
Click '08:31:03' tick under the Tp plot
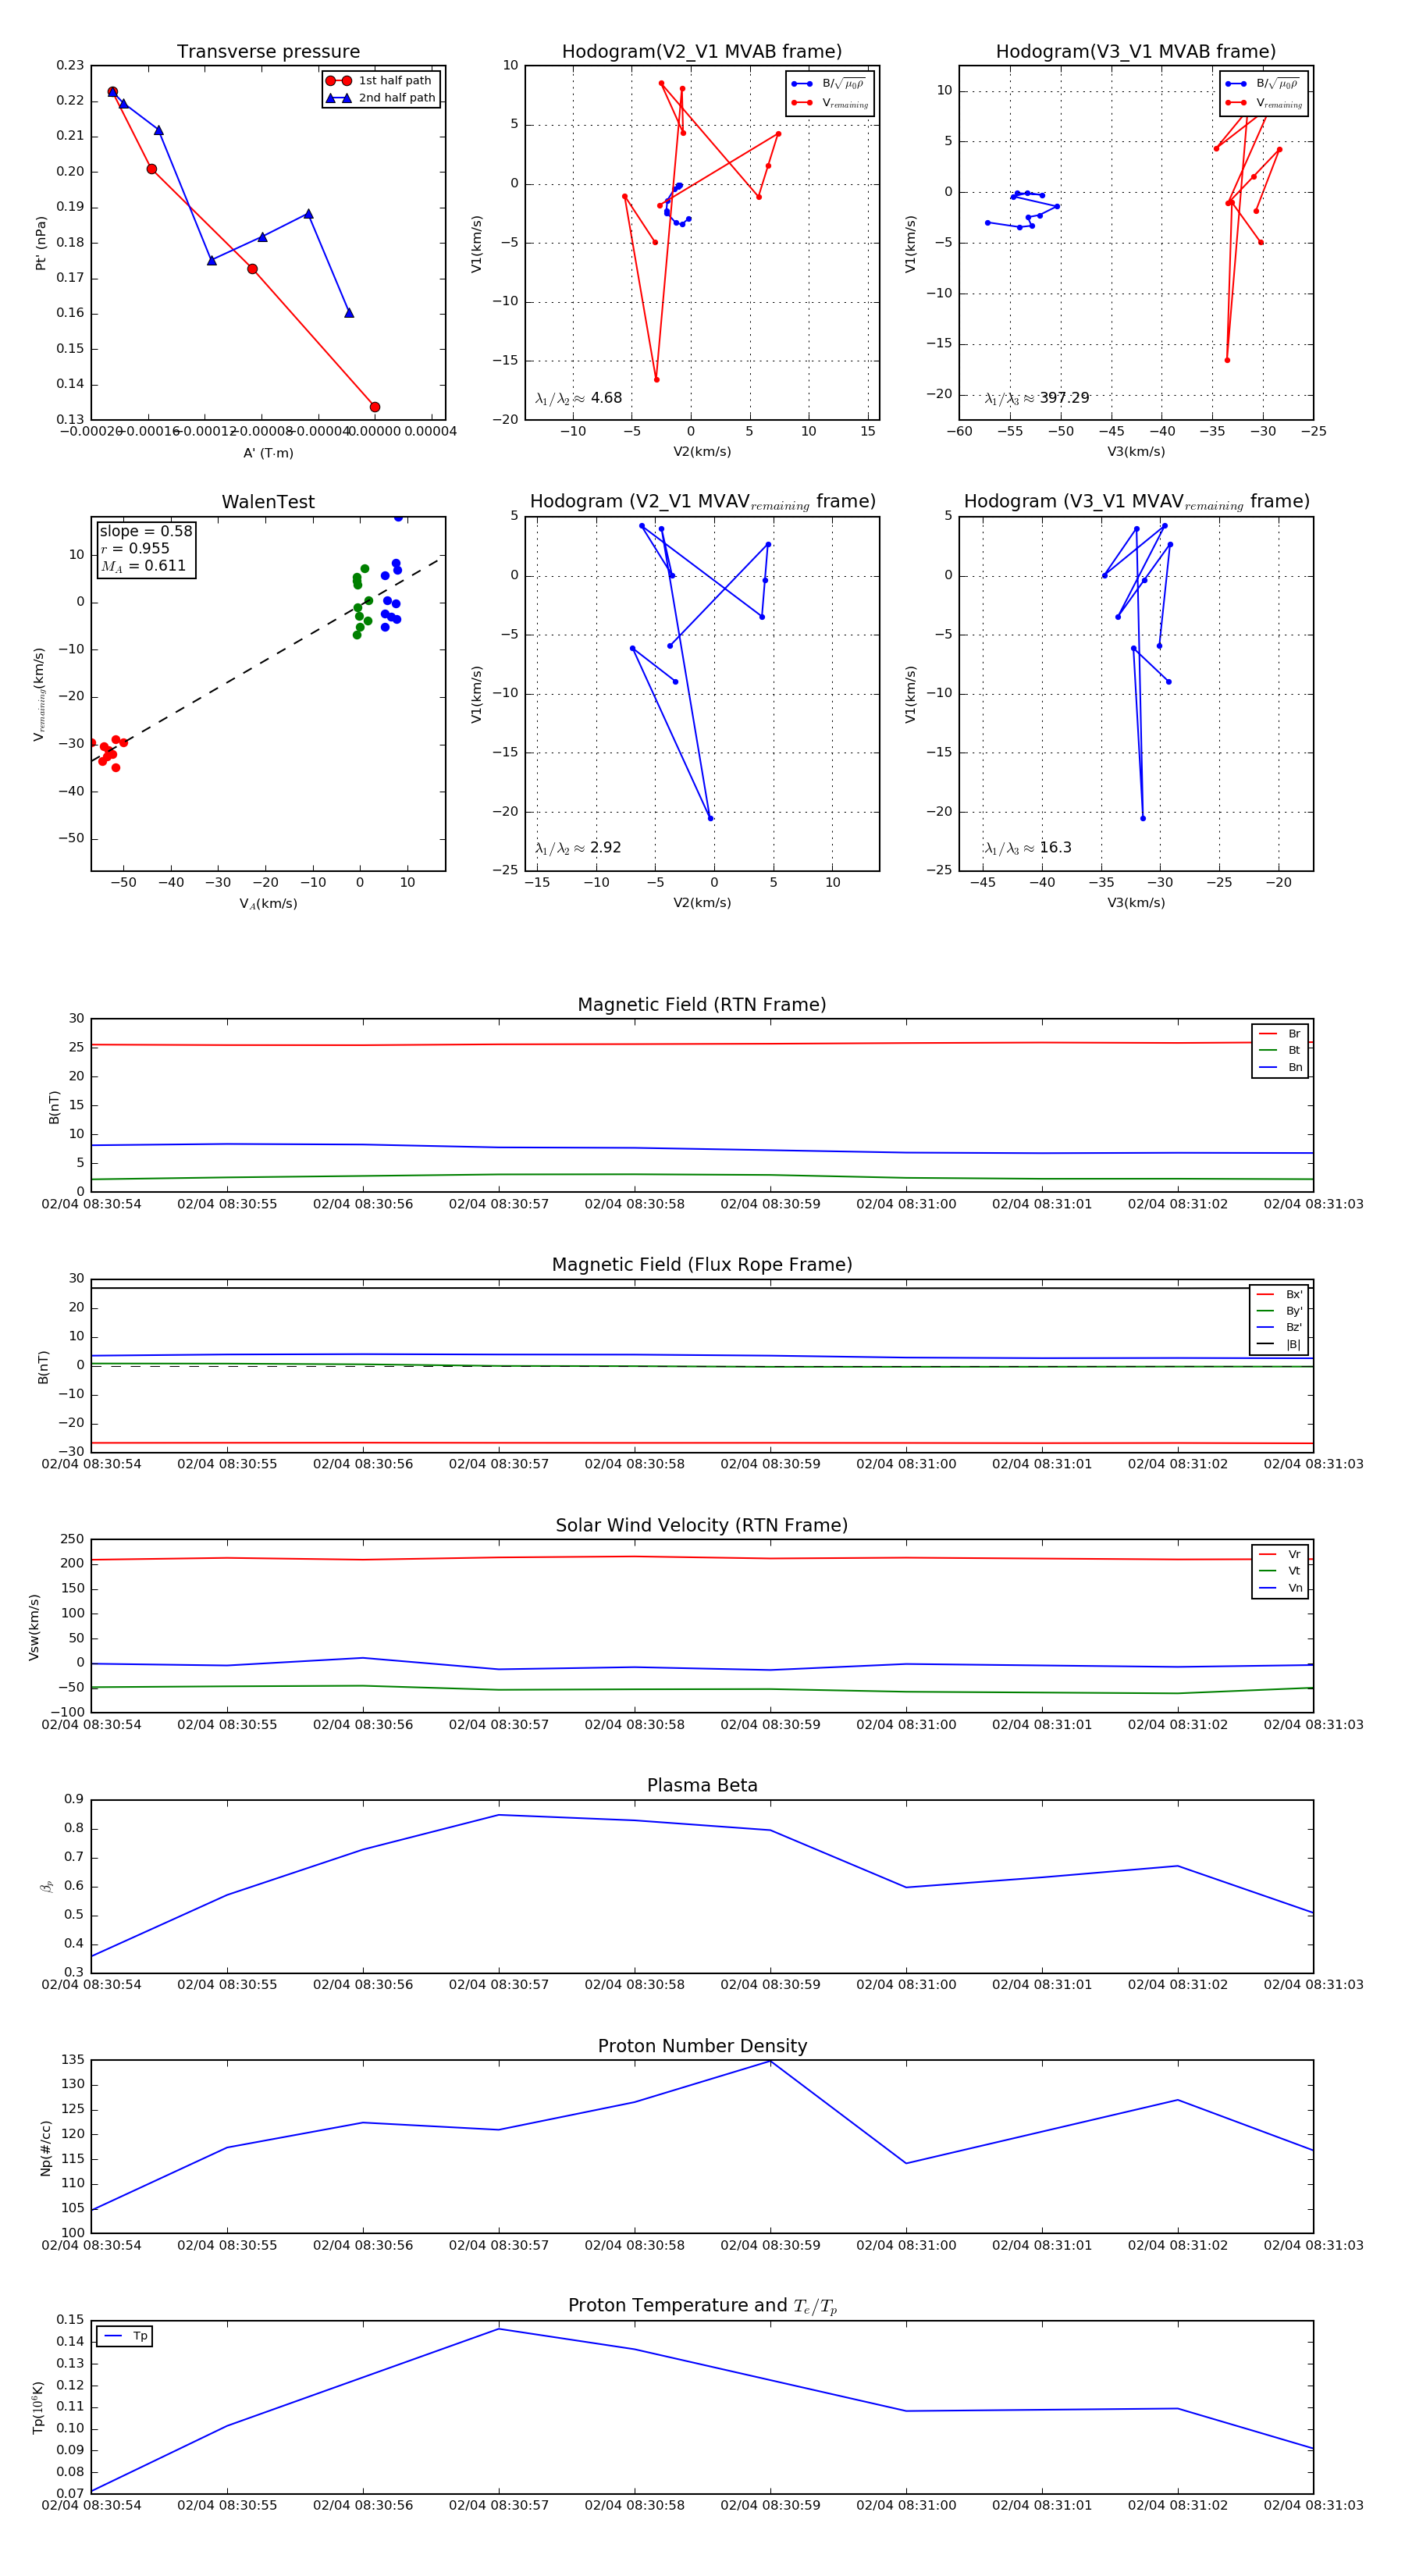click(1313, 2506)
